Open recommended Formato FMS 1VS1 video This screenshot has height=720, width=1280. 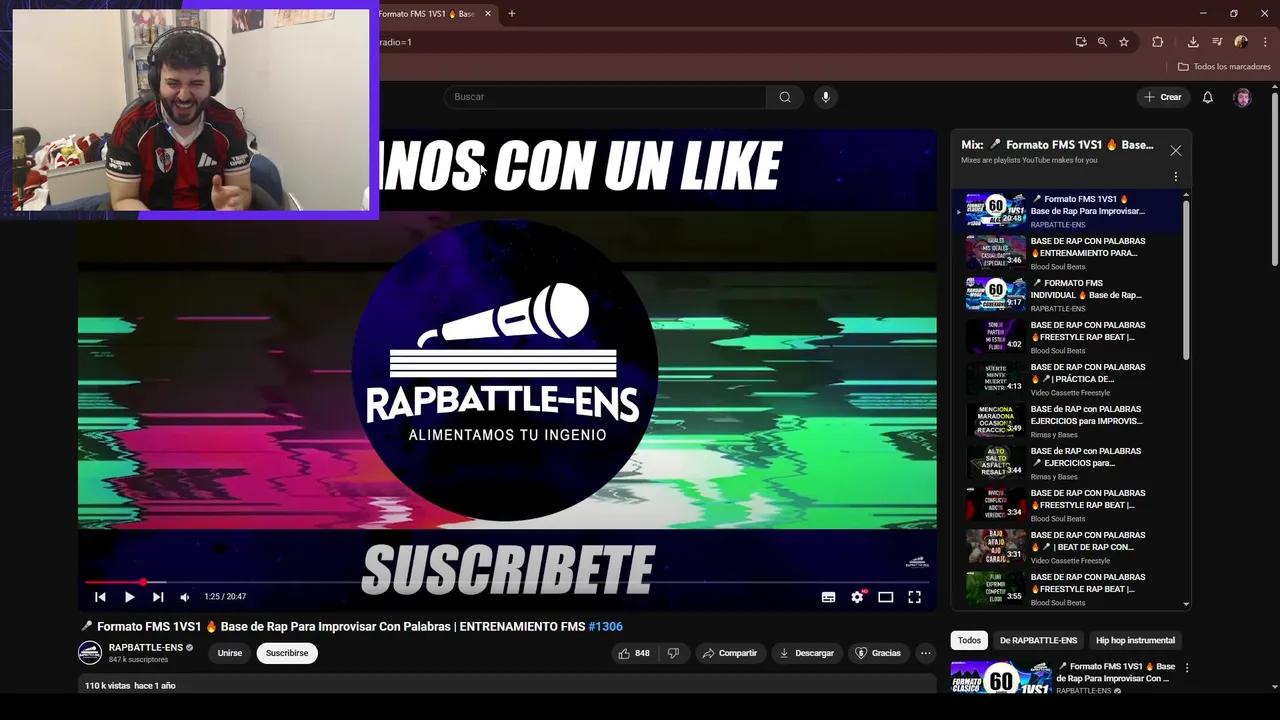(x=1063, y=678)
